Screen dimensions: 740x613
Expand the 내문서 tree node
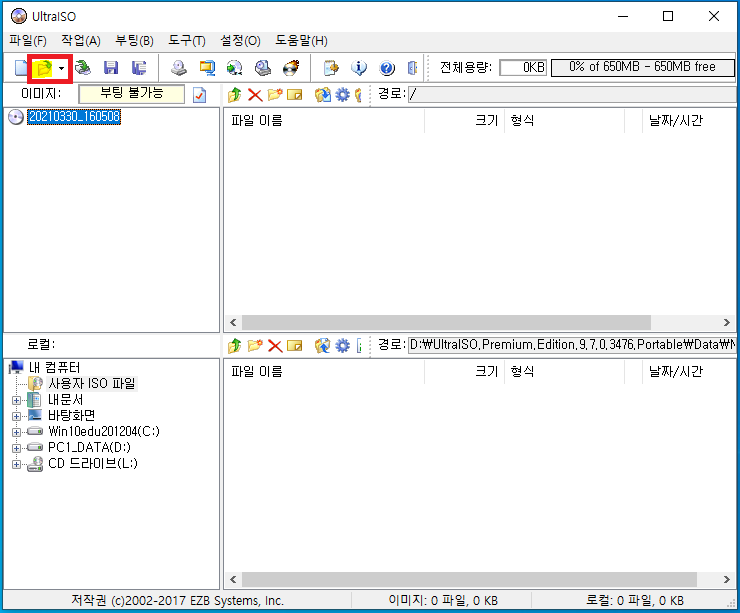click(16, 401)
